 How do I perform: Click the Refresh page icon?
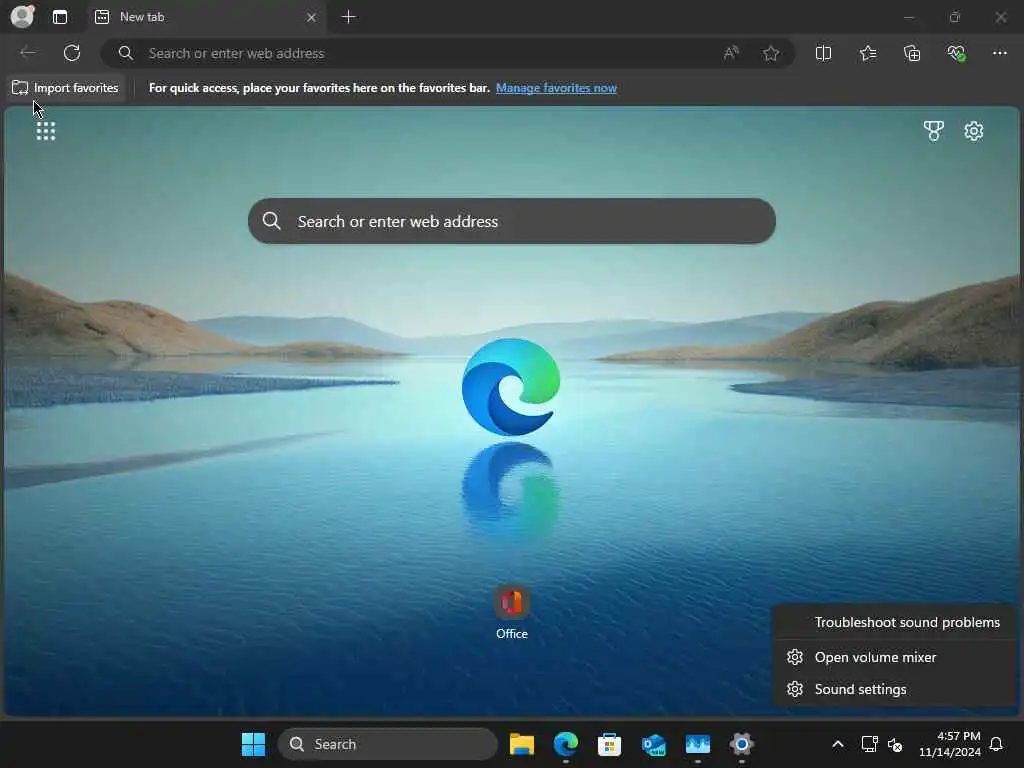click(72, 53)
